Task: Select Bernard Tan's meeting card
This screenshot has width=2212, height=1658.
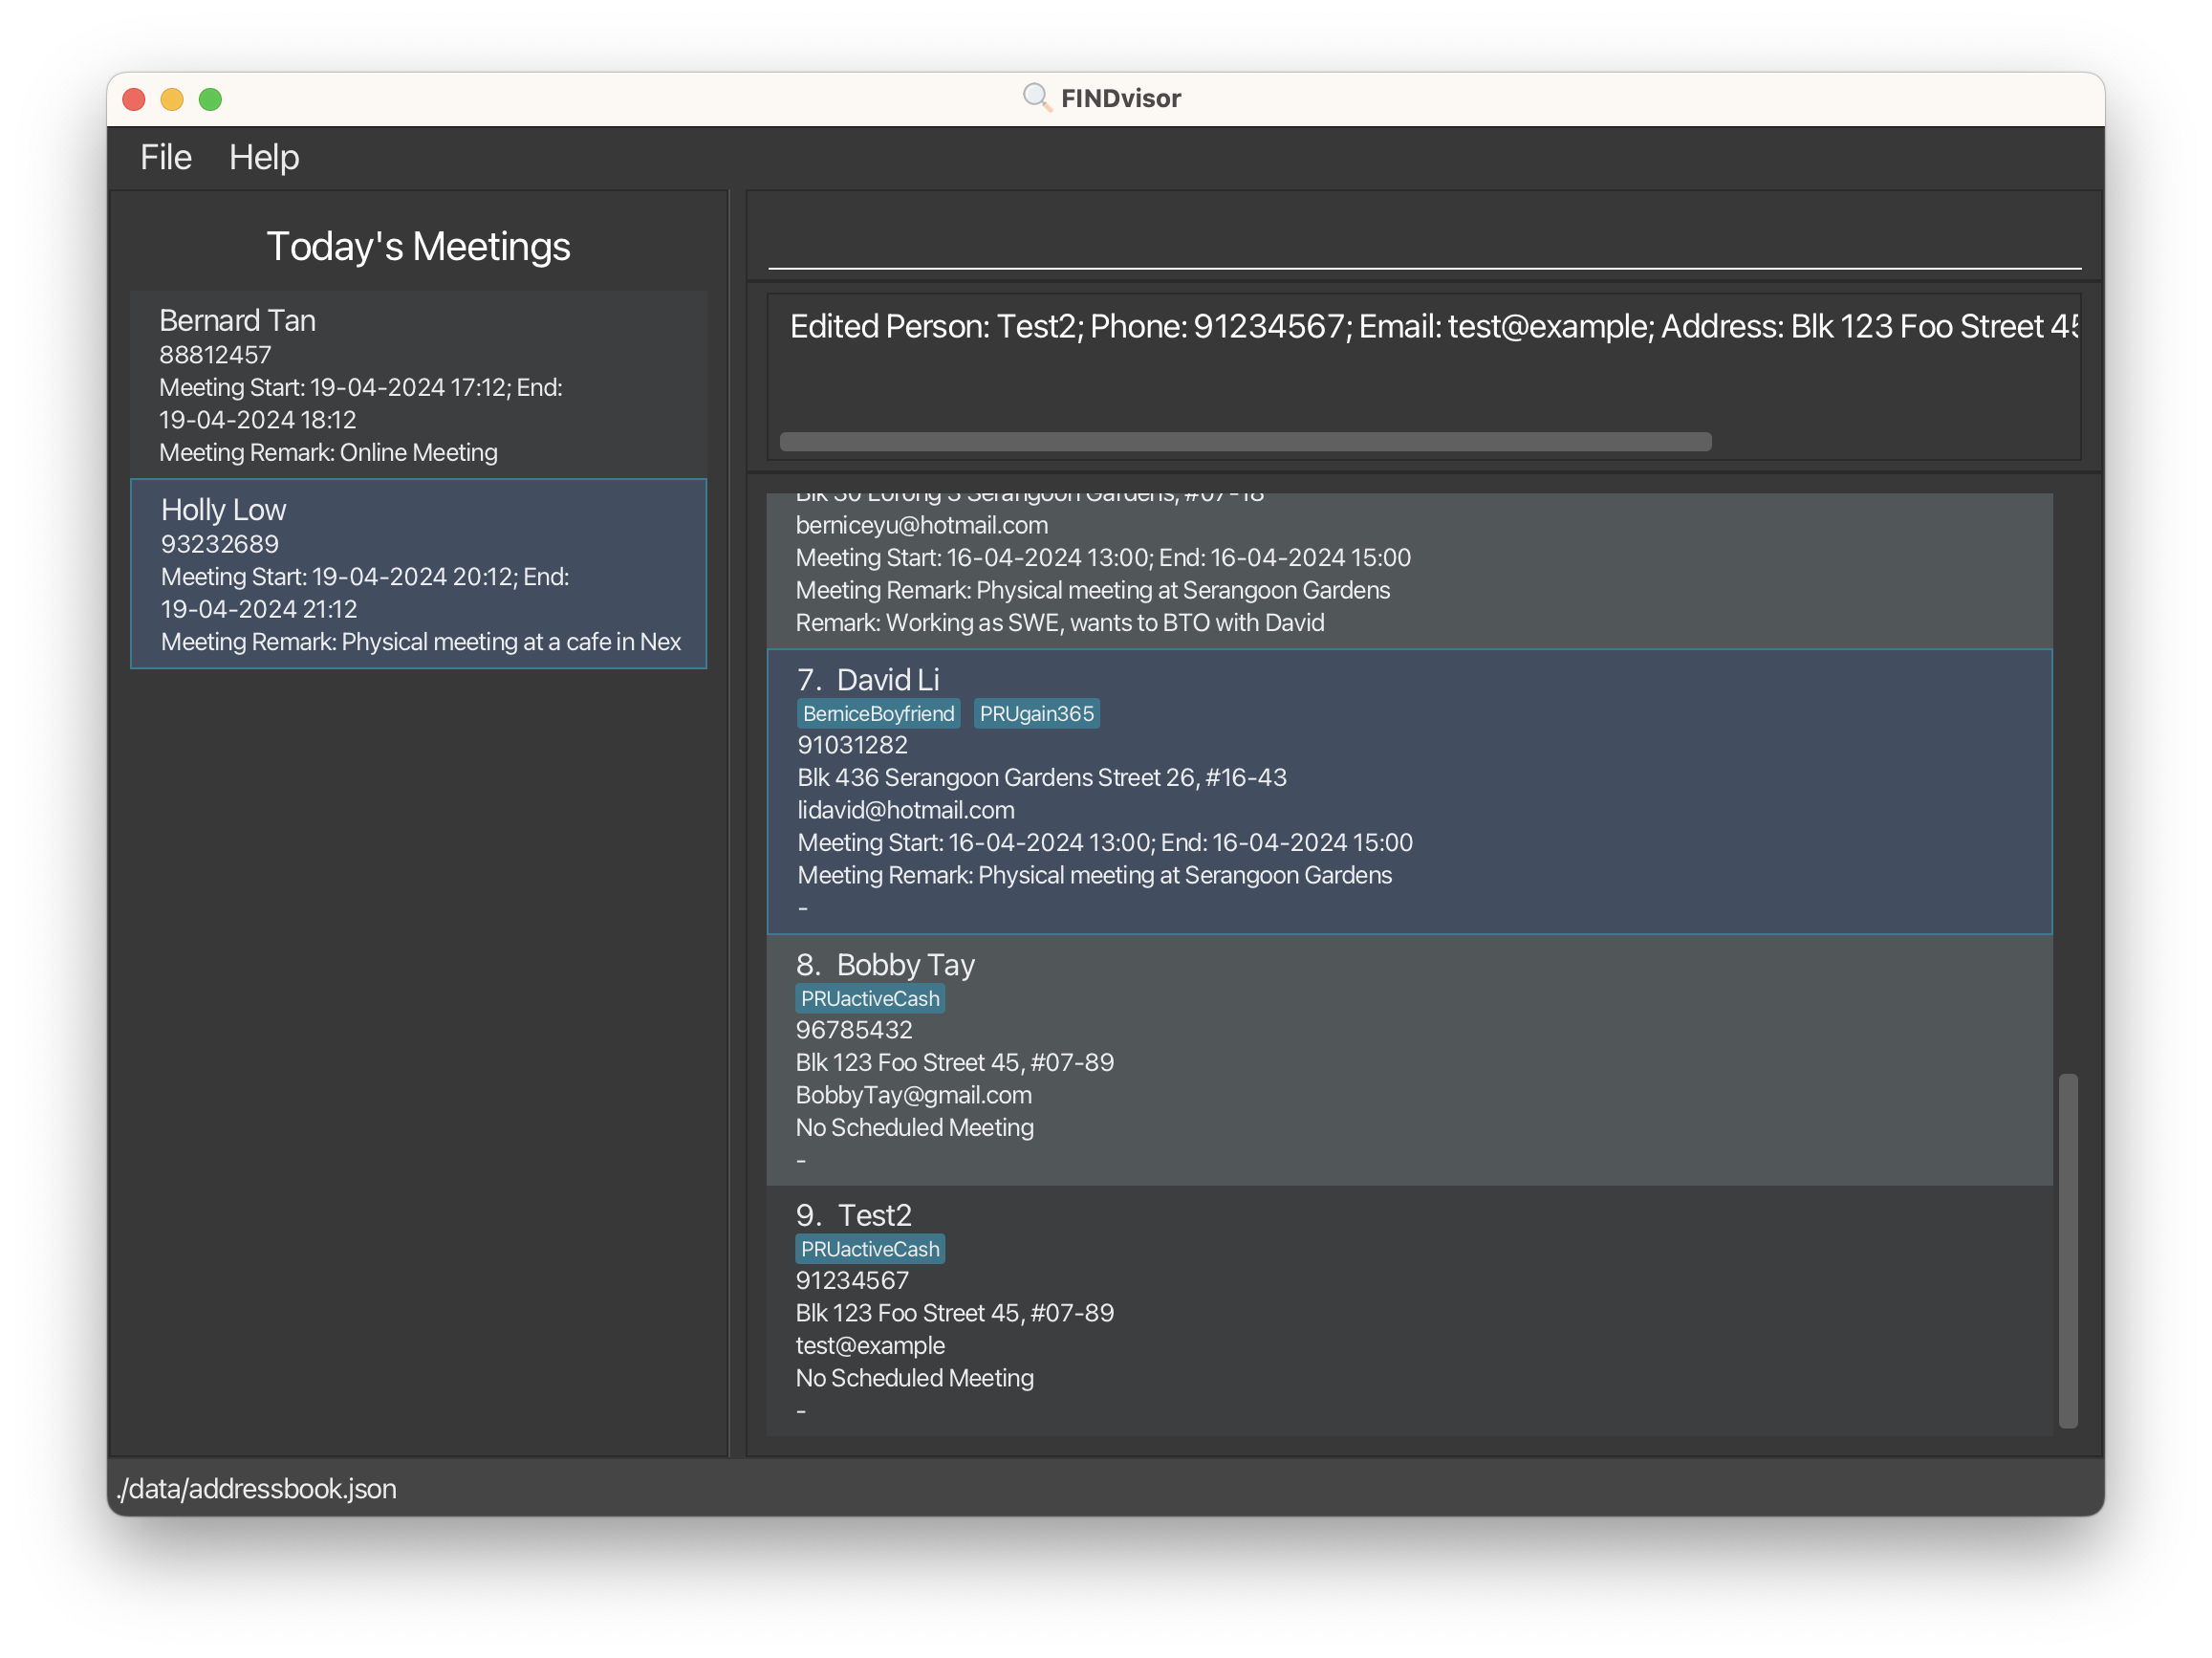Action: [x=418, y=385]
